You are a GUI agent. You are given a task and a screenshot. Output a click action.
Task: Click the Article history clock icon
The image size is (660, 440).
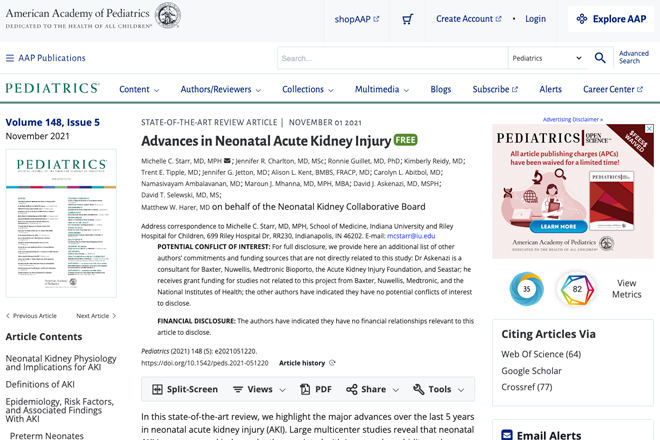pyautogui.click(x=332, y=363)
